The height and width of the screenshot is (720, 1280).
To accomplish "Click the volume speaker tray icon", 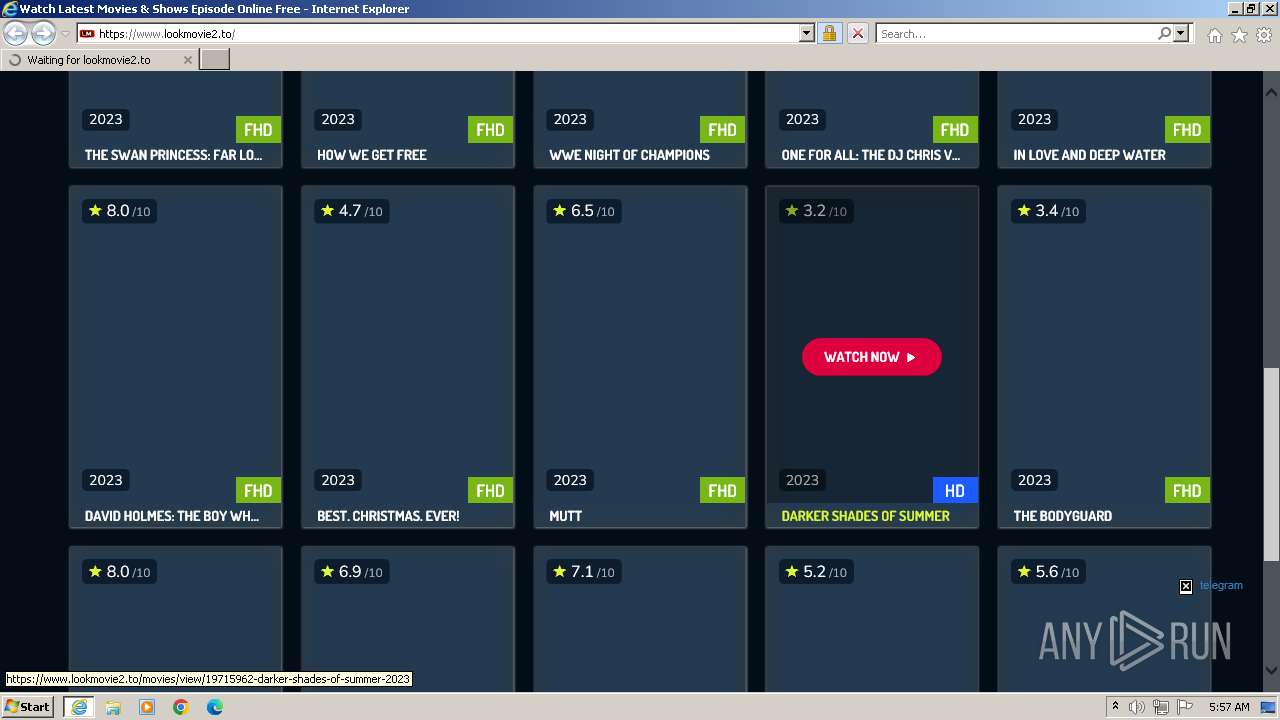I will 1136,707.
